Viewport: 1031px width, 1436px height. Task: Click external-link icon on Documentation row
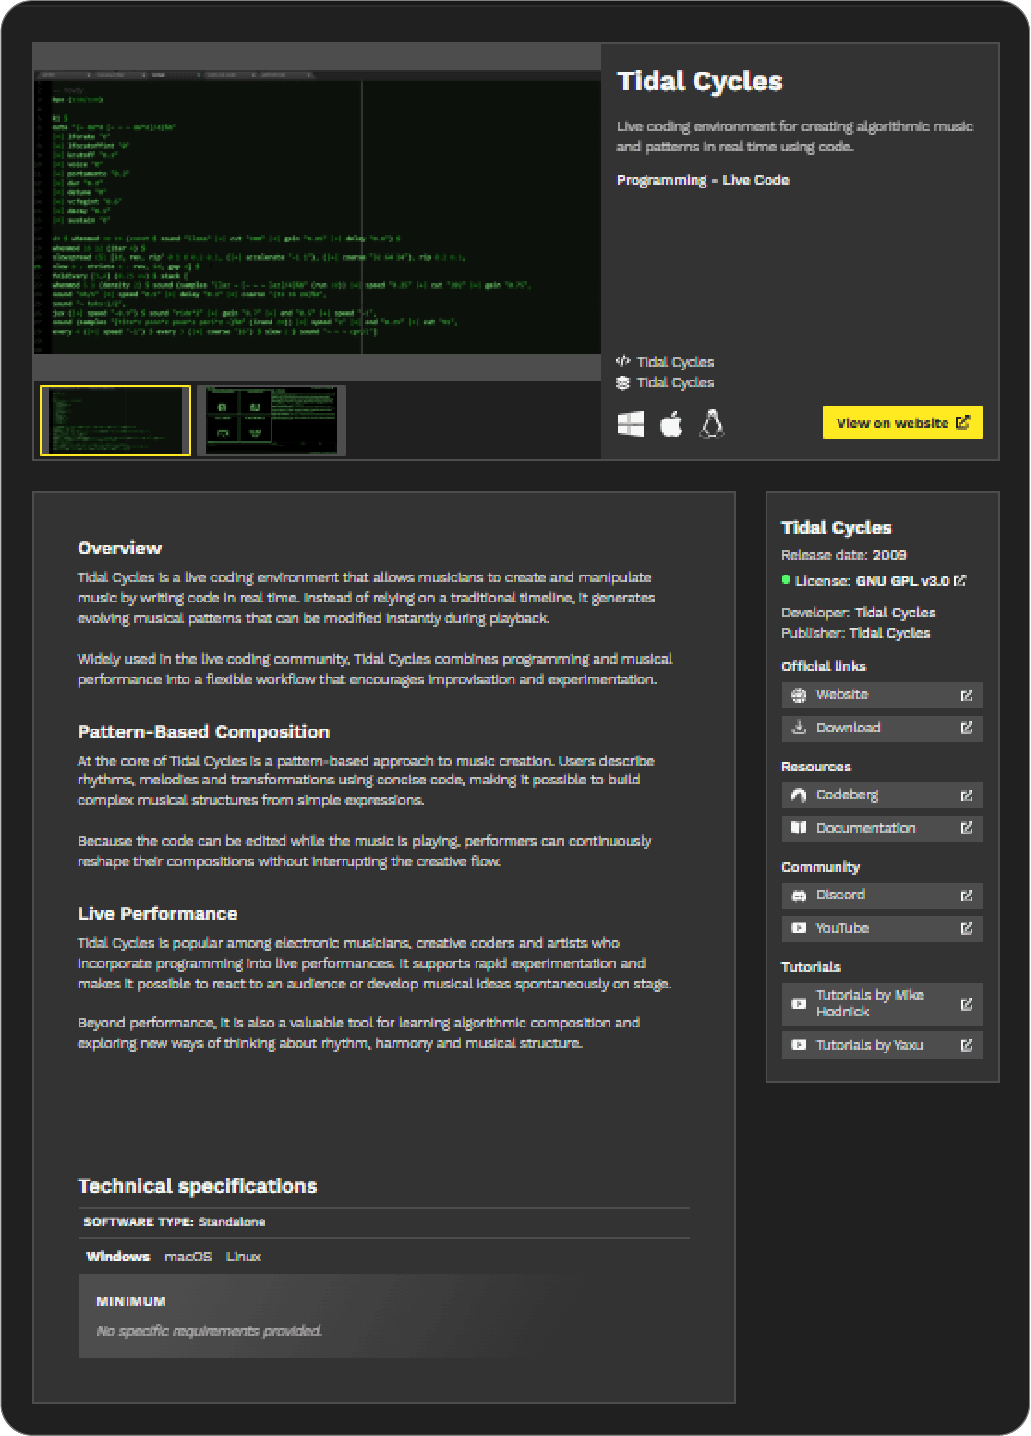coord(967,828)
